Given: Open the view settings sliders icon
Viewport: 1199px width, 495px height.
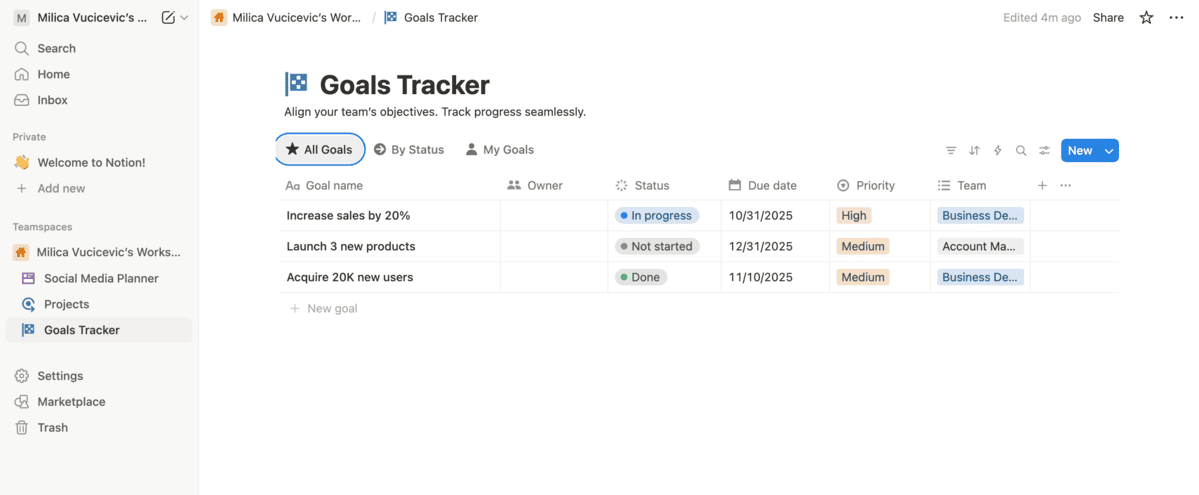Looking at the screenshot, I should coord(1044,151).
